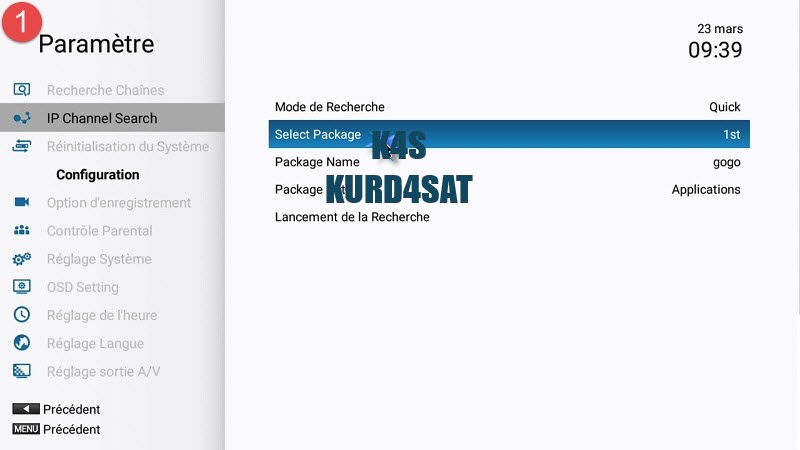Click the Réinitialisation du Système icon
The width and height of the screenshot is (800, 450).
point(21,146)
